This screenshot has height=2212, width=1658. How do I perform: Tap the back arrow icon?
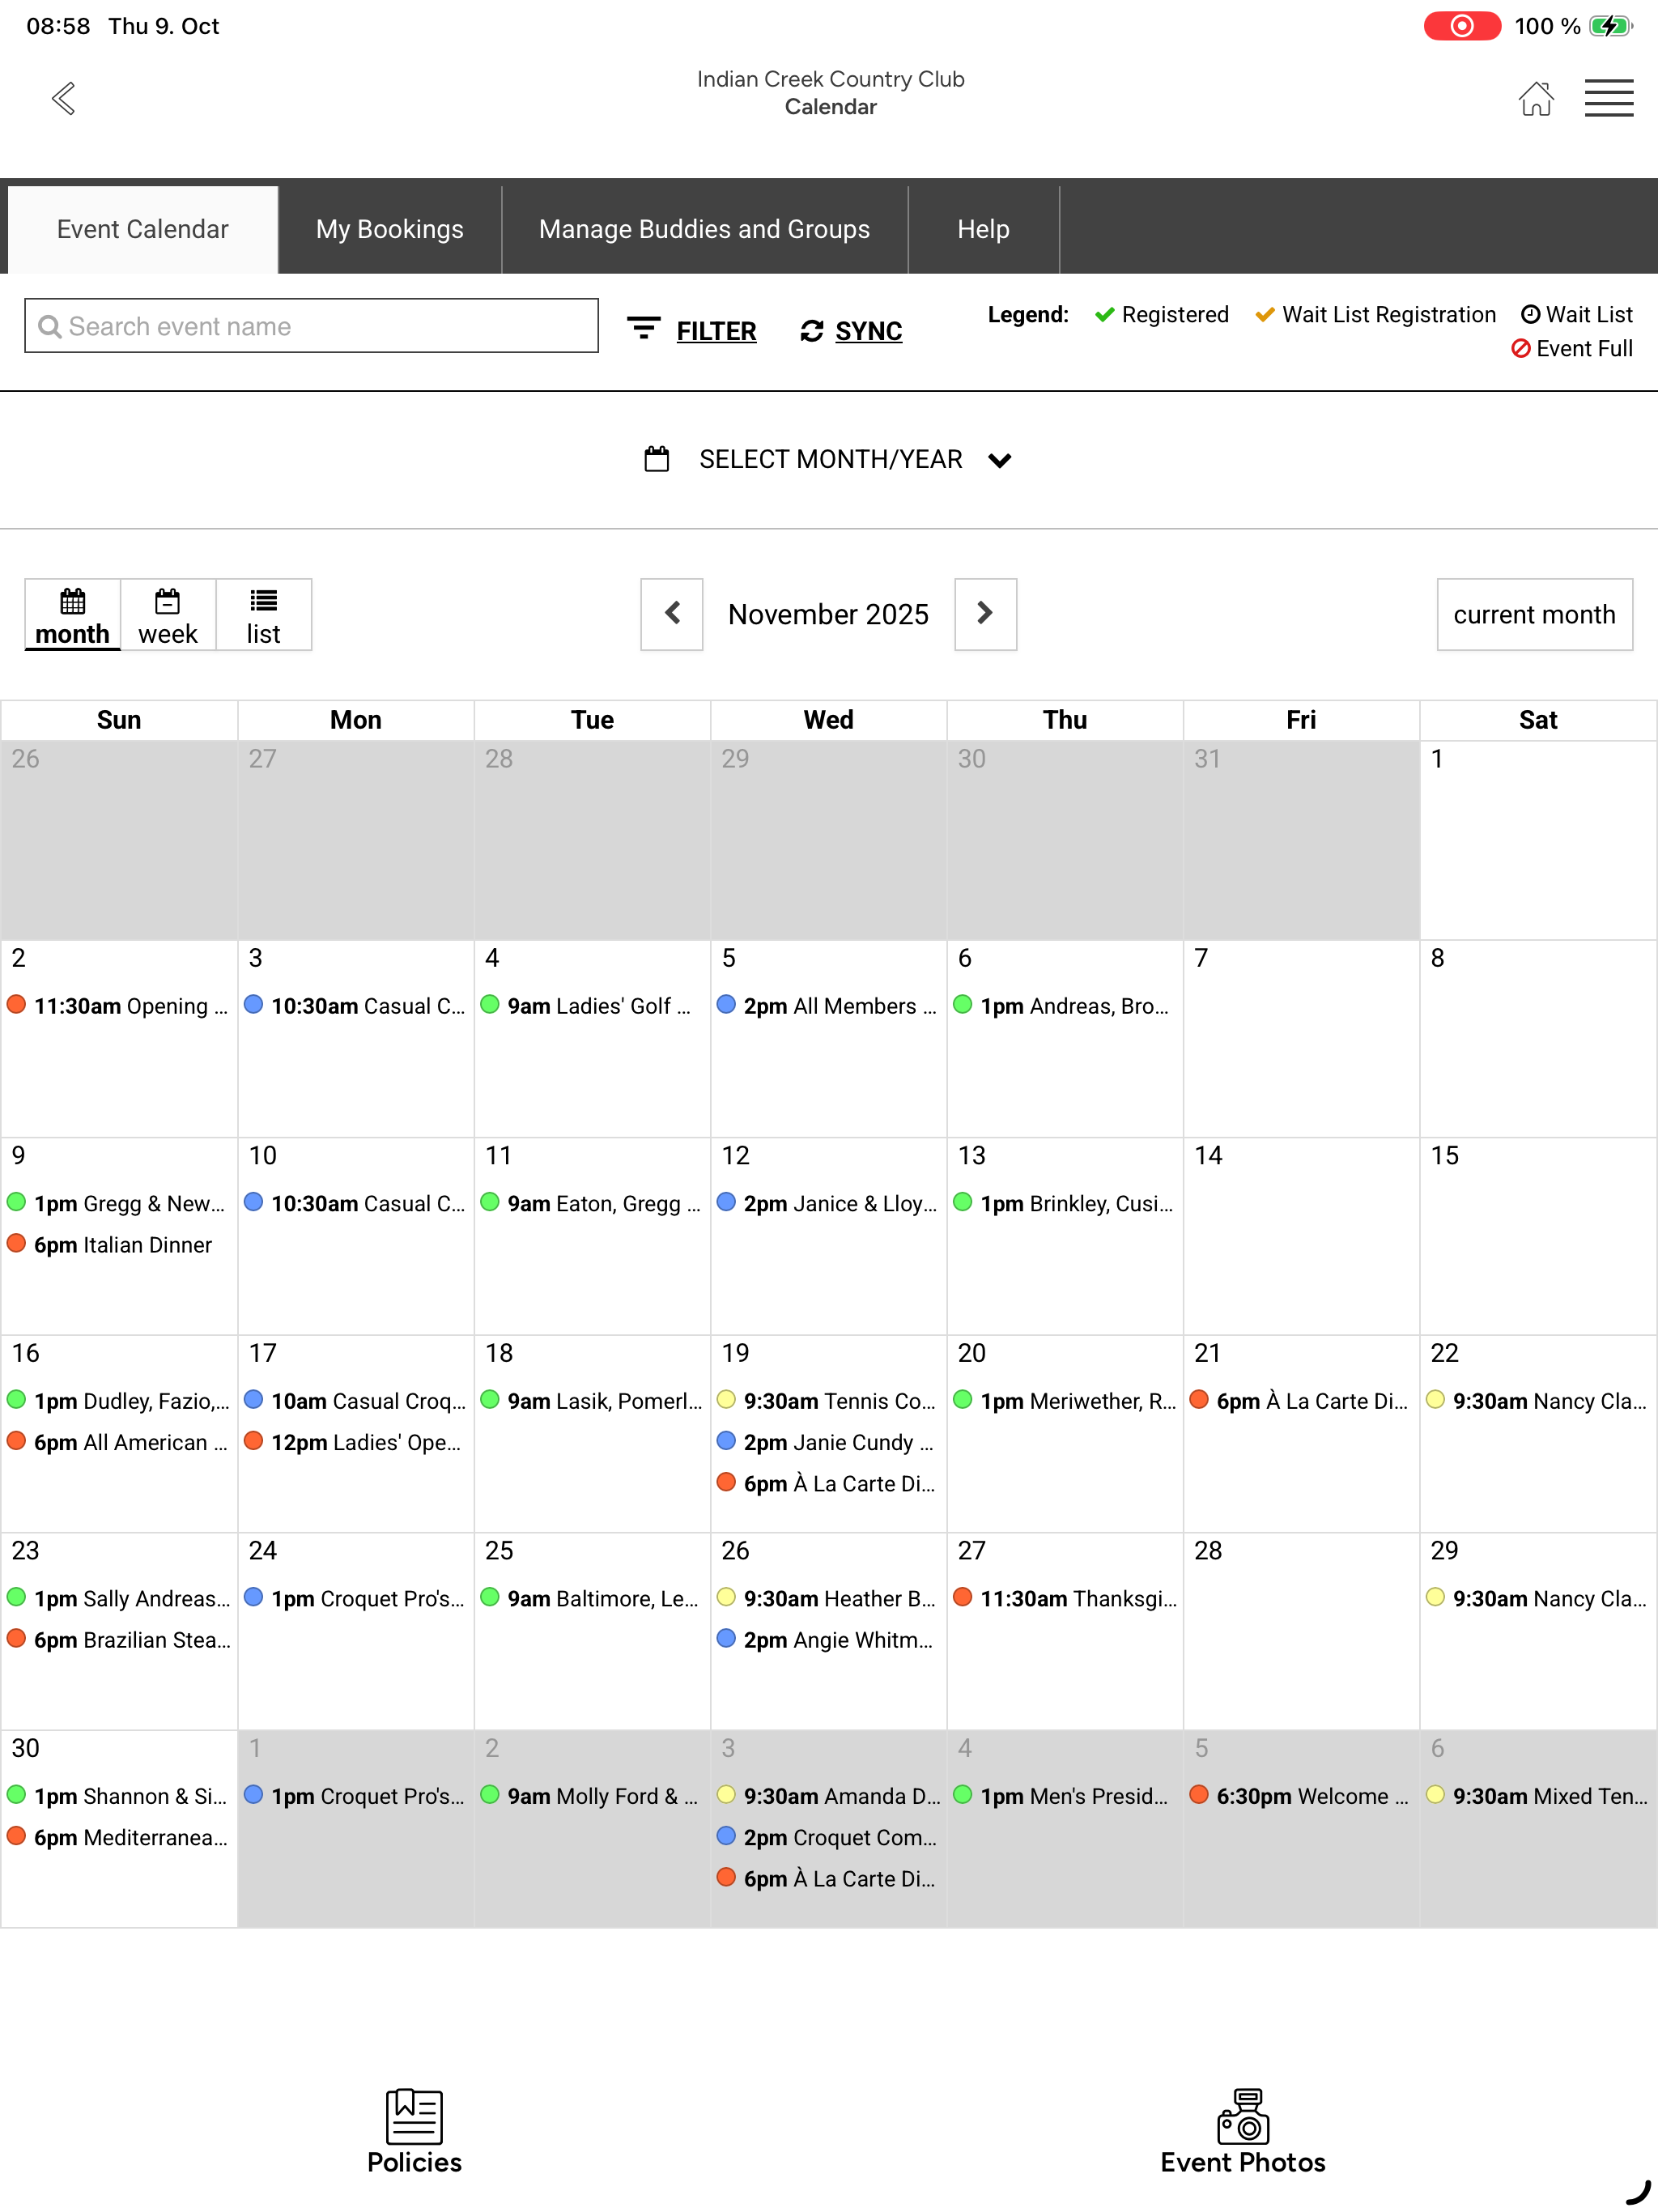(64, 98)
